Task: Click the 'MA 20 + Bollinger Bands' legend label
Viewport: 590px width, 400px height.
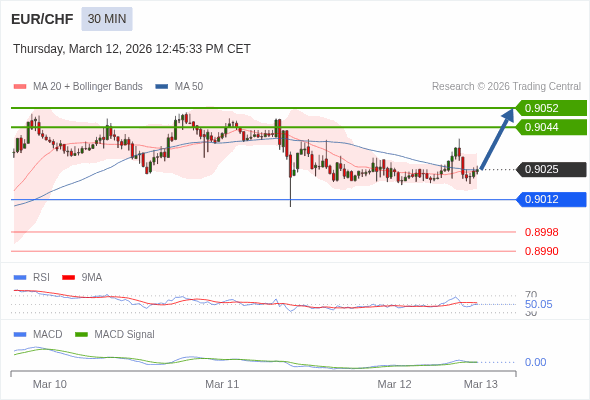Action: click(x=88, y=87)
